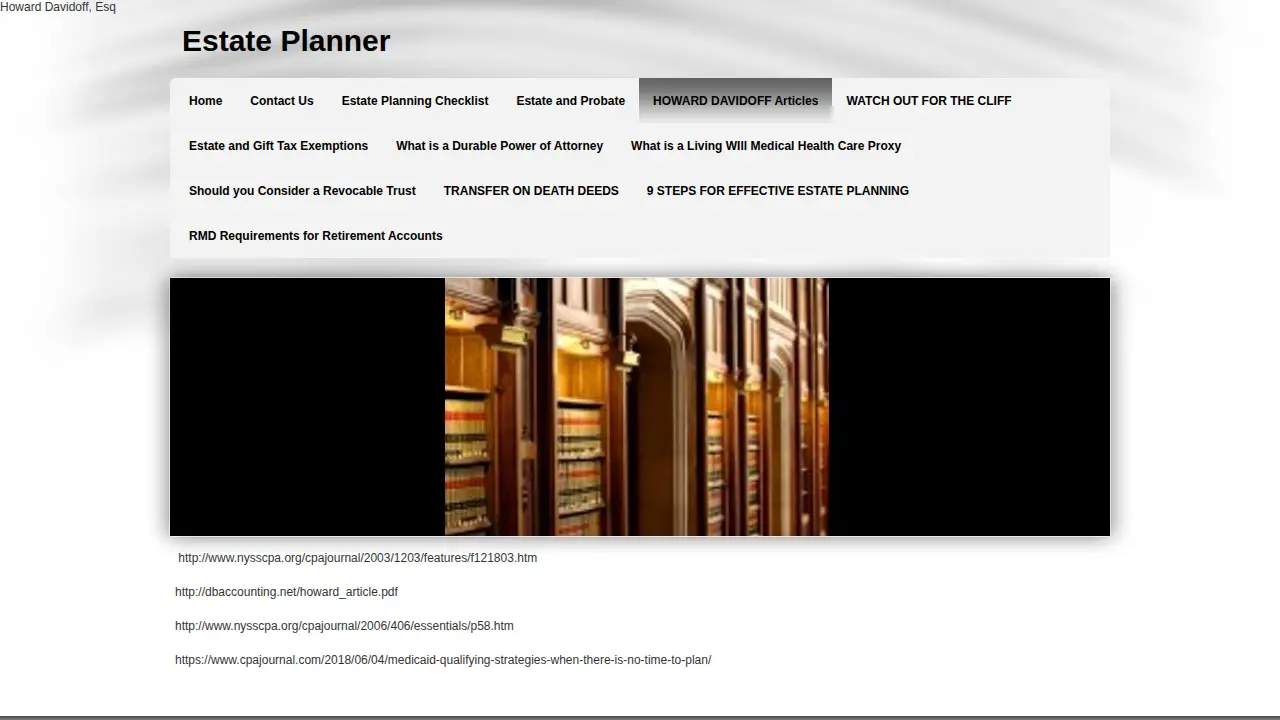Open TRANSFER ON DEATH DEEDS page
This screenshot has height=720, width=1280.
[531, 191]
